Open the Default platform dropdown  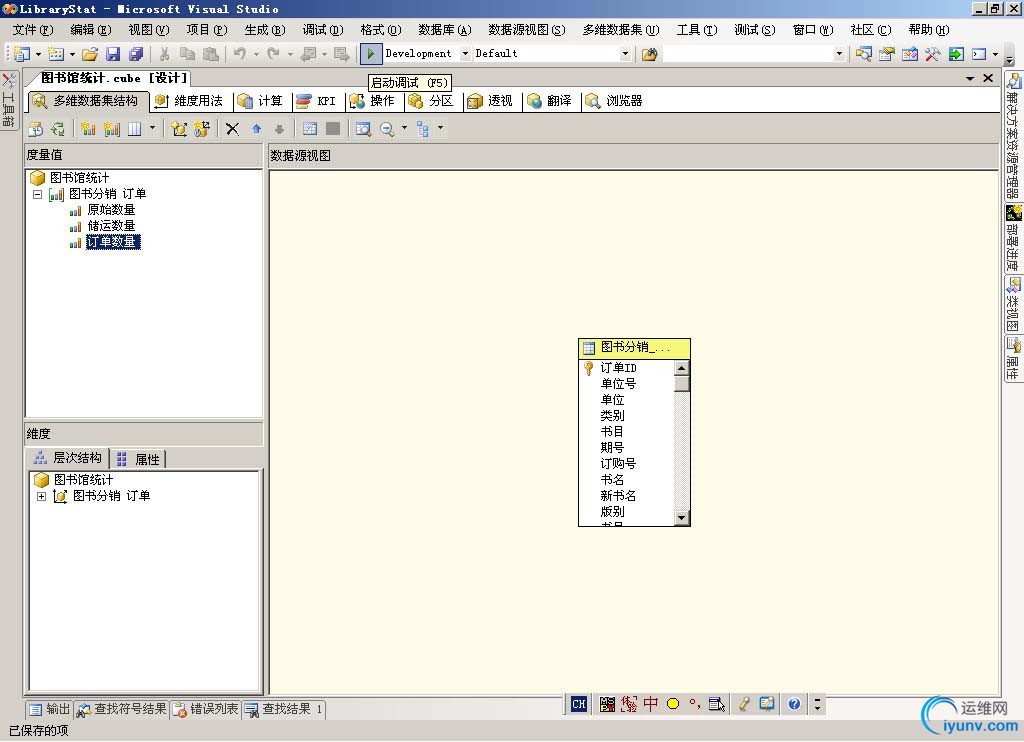click(625, 54)
